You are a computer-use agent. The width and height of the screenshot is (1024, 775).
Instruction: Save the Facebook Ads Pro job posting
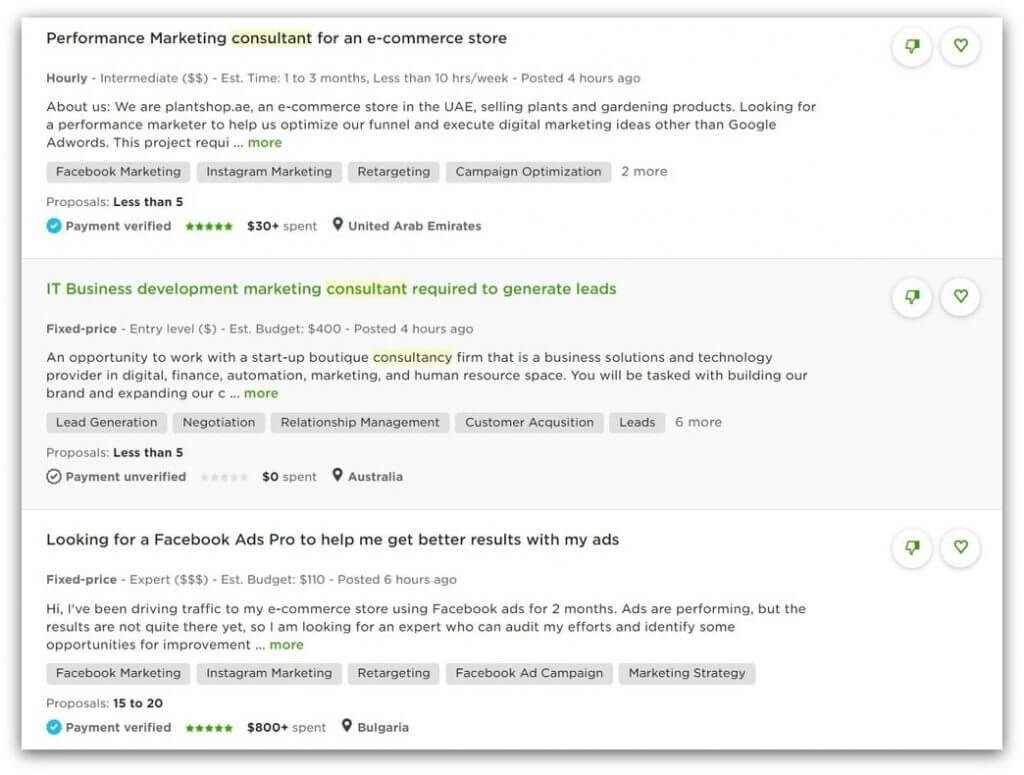[960, 548]
